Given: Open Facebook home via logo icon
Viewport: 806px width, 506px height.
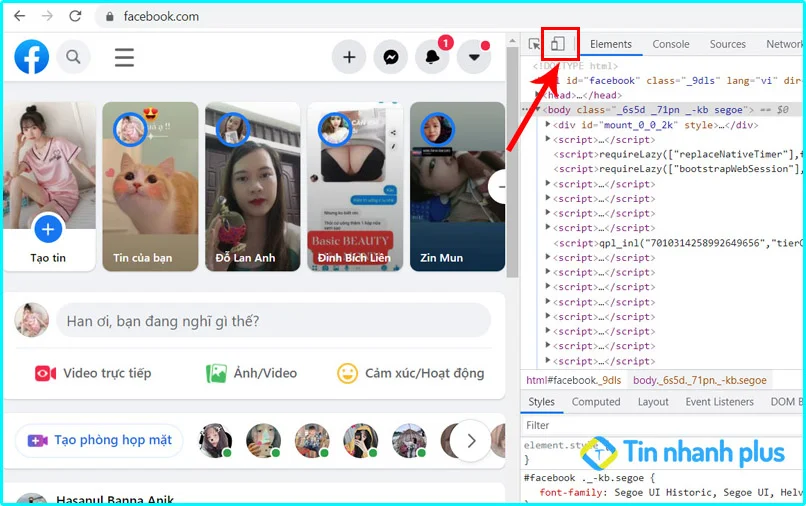Looking at the screenshot, I should (x=32, y=57).
